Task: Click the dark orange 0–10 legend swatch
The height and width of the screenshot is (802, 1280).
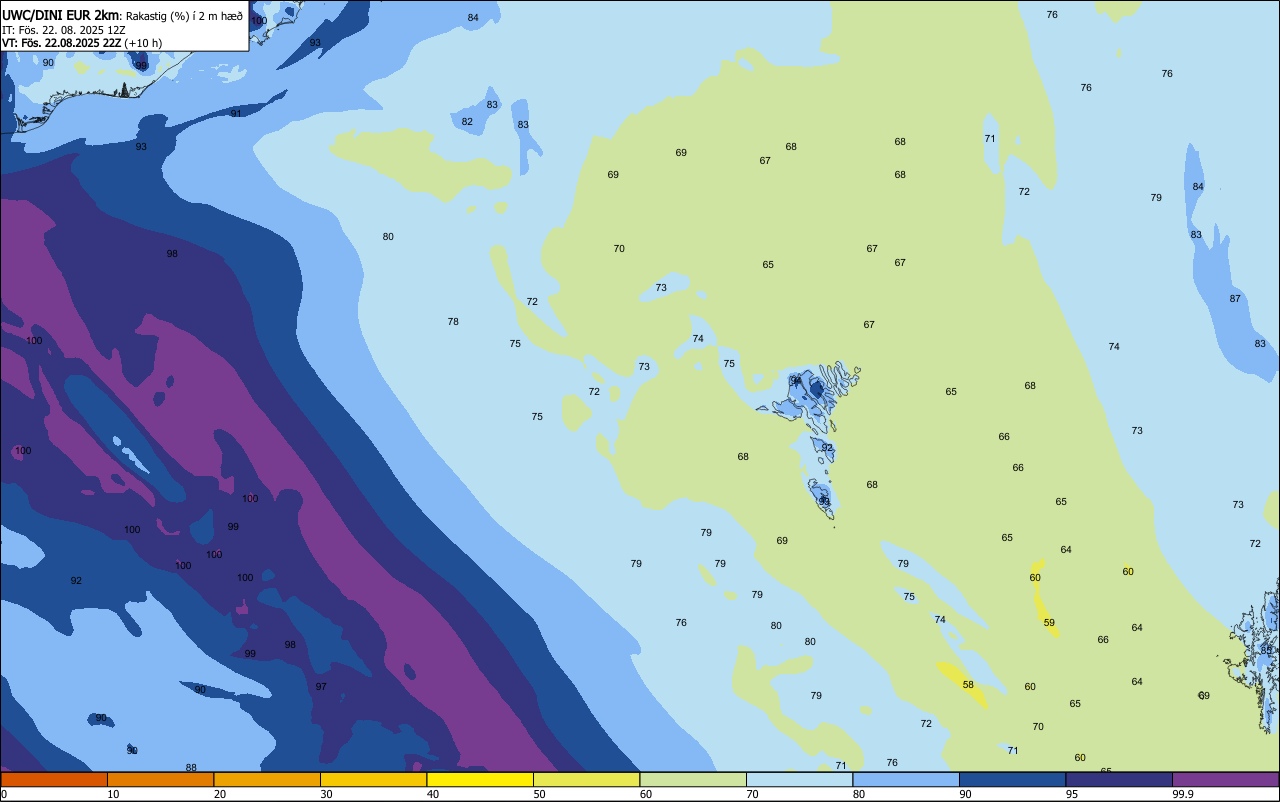Action: pos(54,779)
